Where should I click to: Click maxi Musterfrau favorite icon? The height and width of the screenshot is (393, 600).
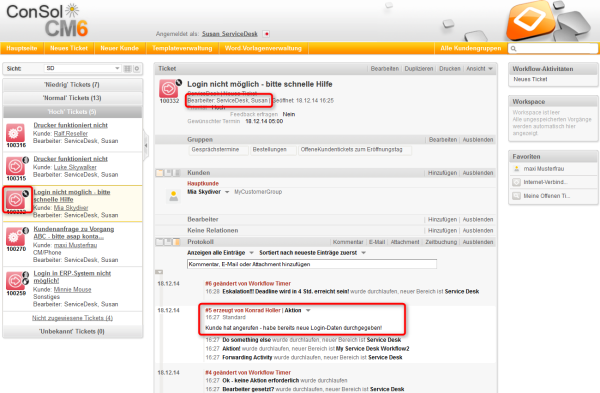pos(517,169)
